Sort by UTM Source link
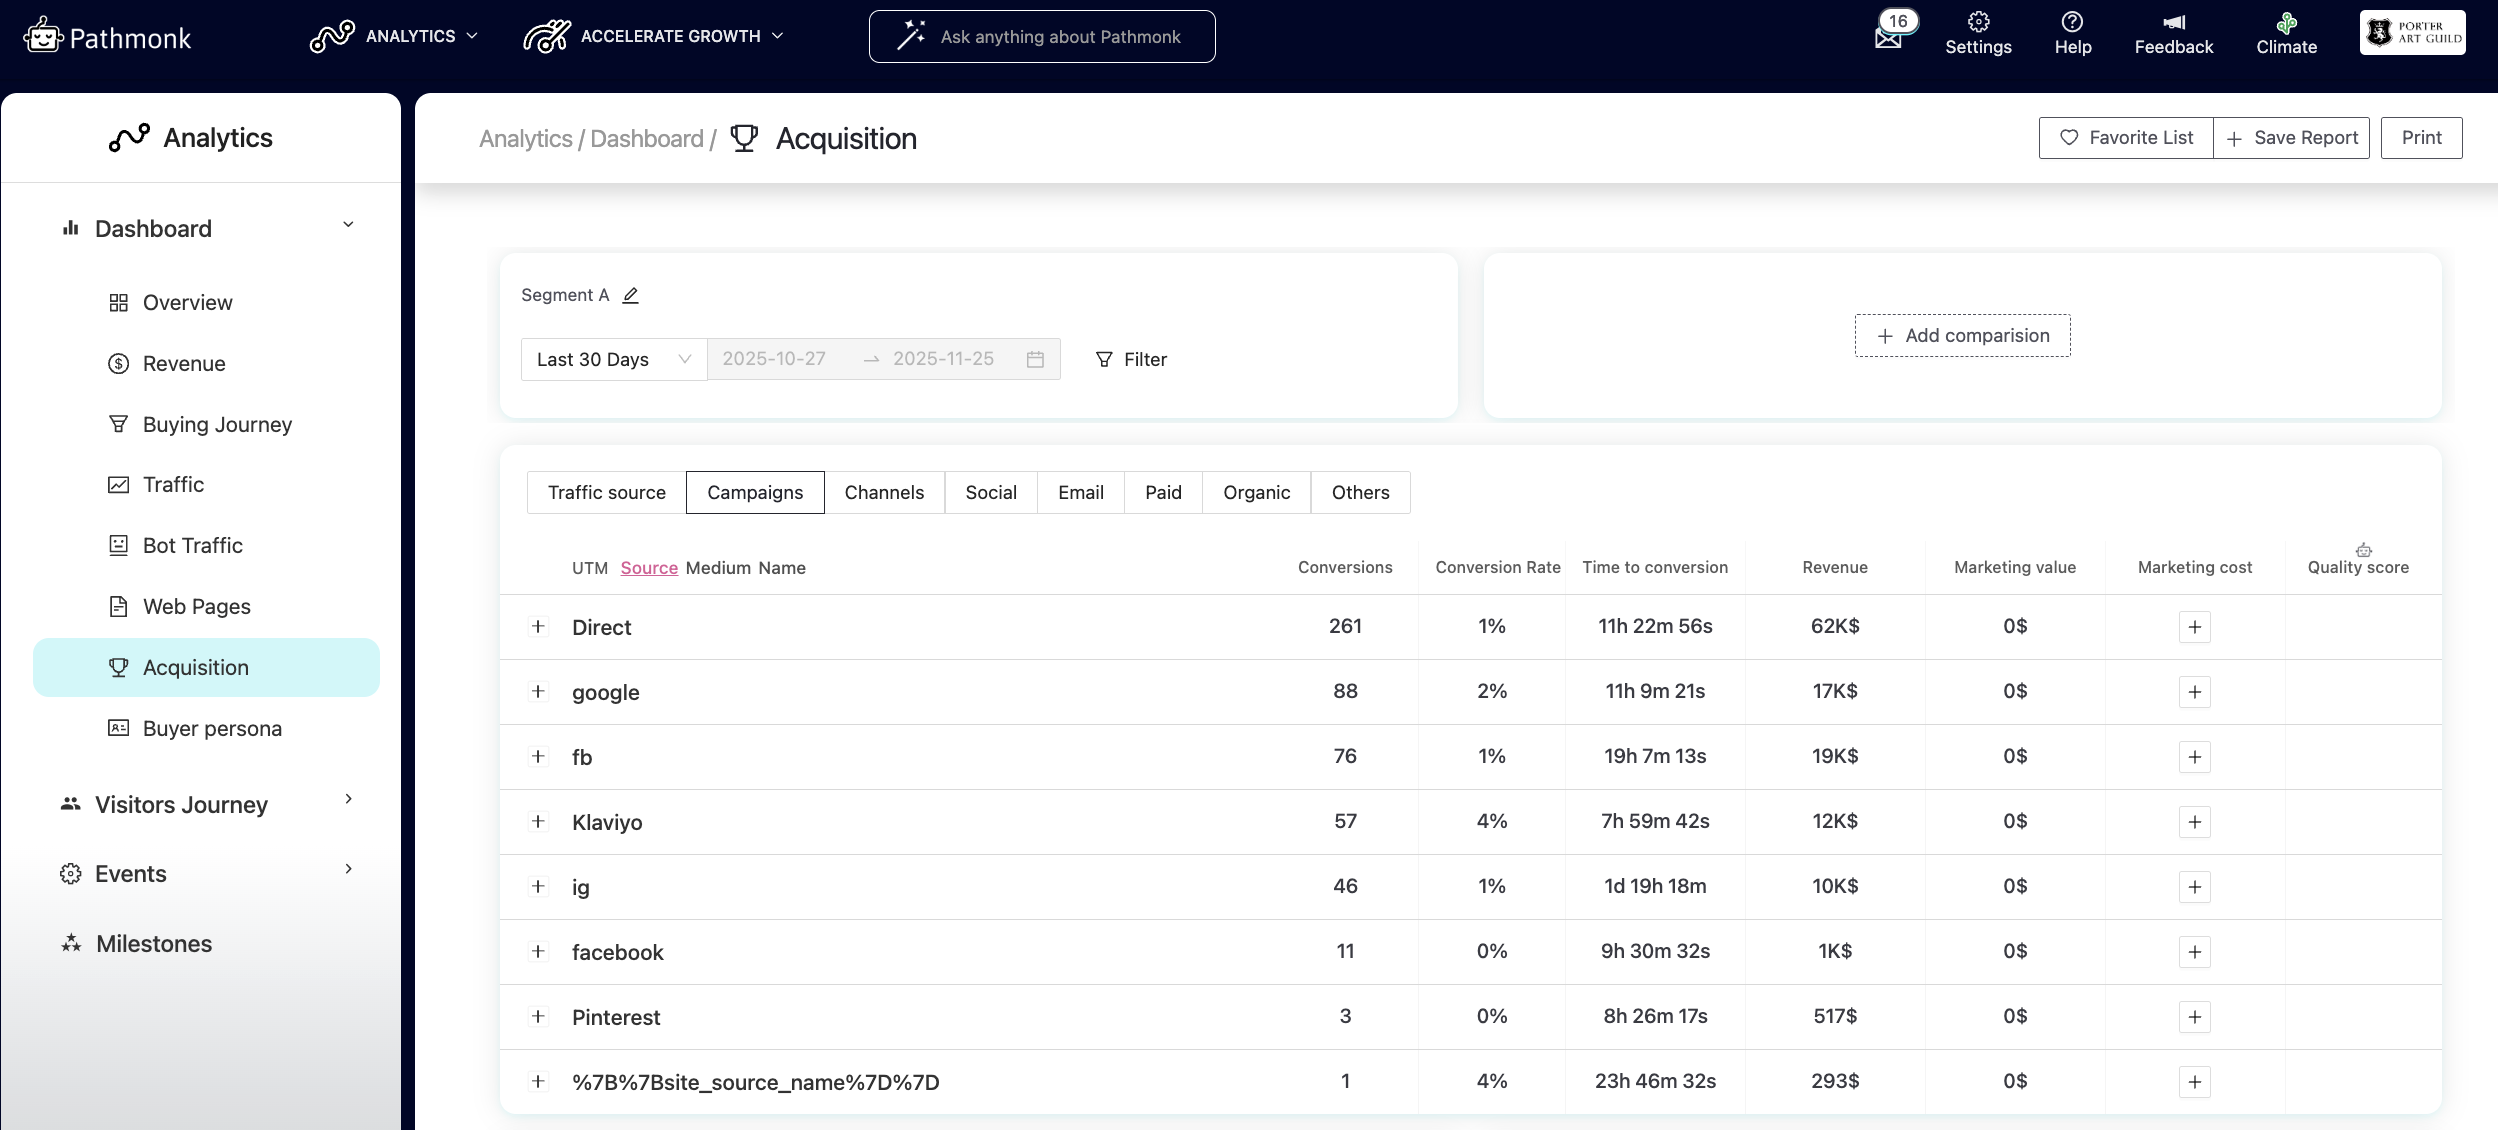2498x1130 pixels. (x=649, y=568)
